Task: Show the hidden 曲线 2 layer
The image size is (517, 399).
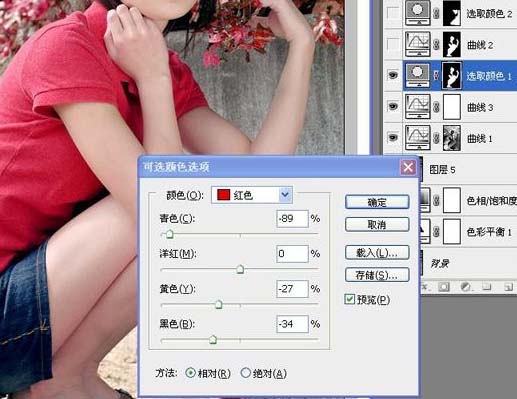Action: point(393,44)
